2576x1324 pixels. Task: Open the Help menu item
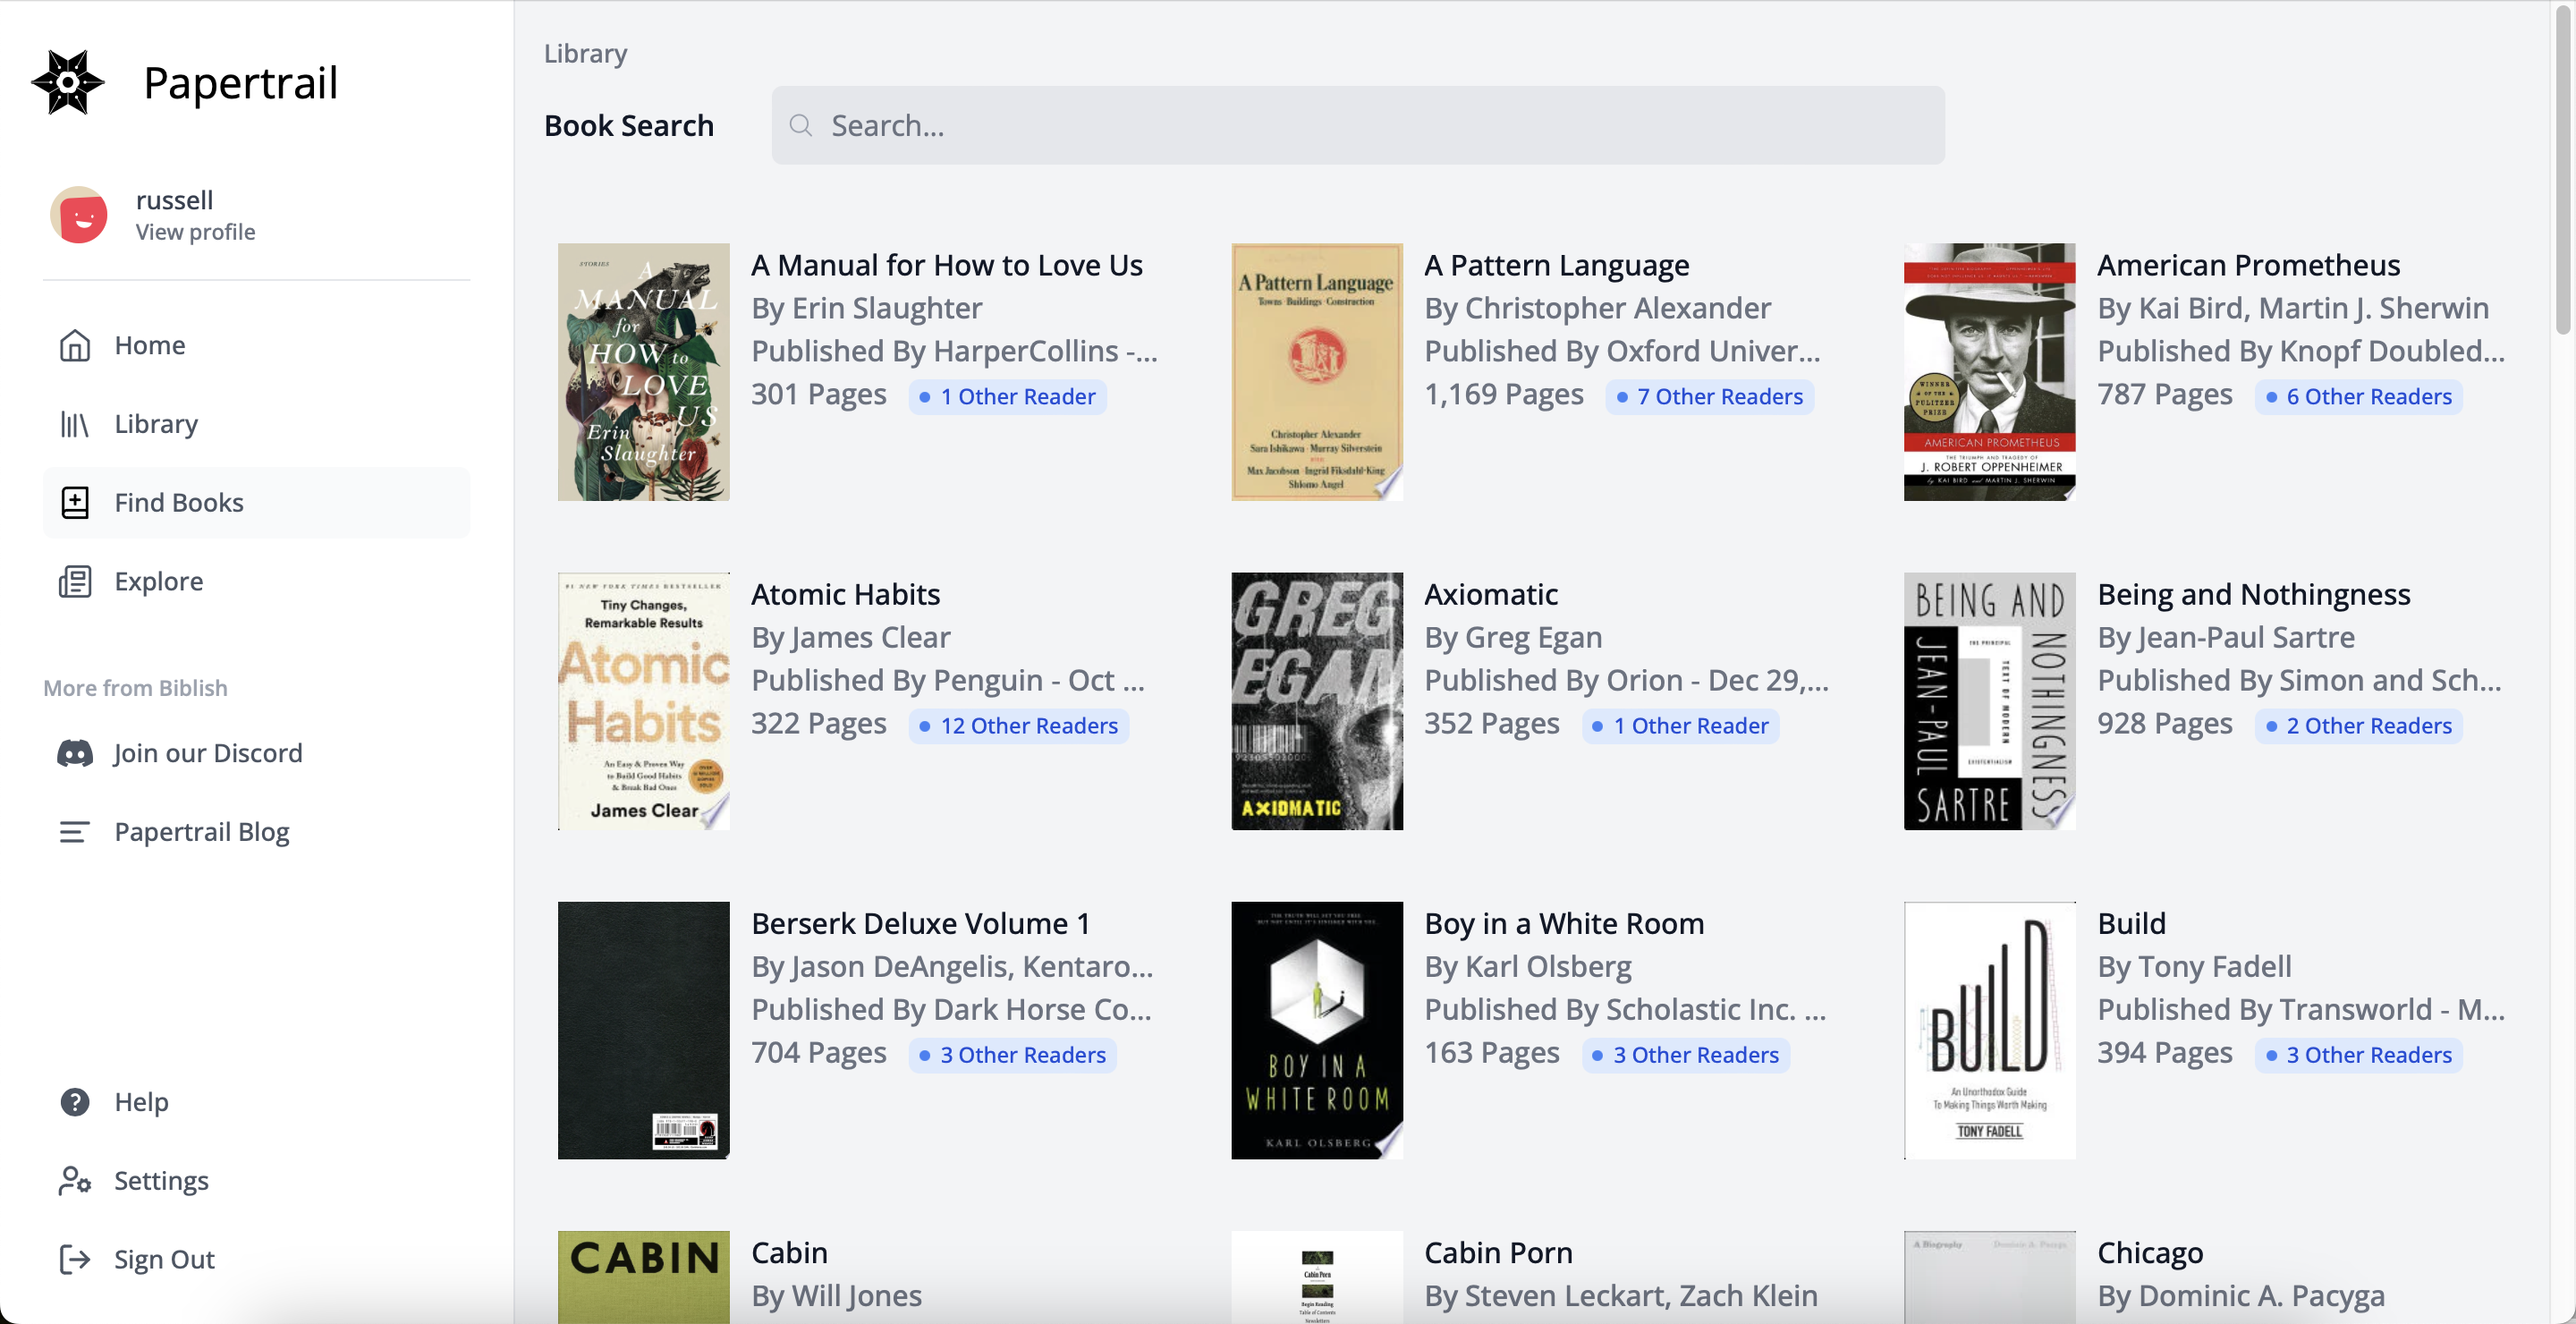pos(256,1102)
